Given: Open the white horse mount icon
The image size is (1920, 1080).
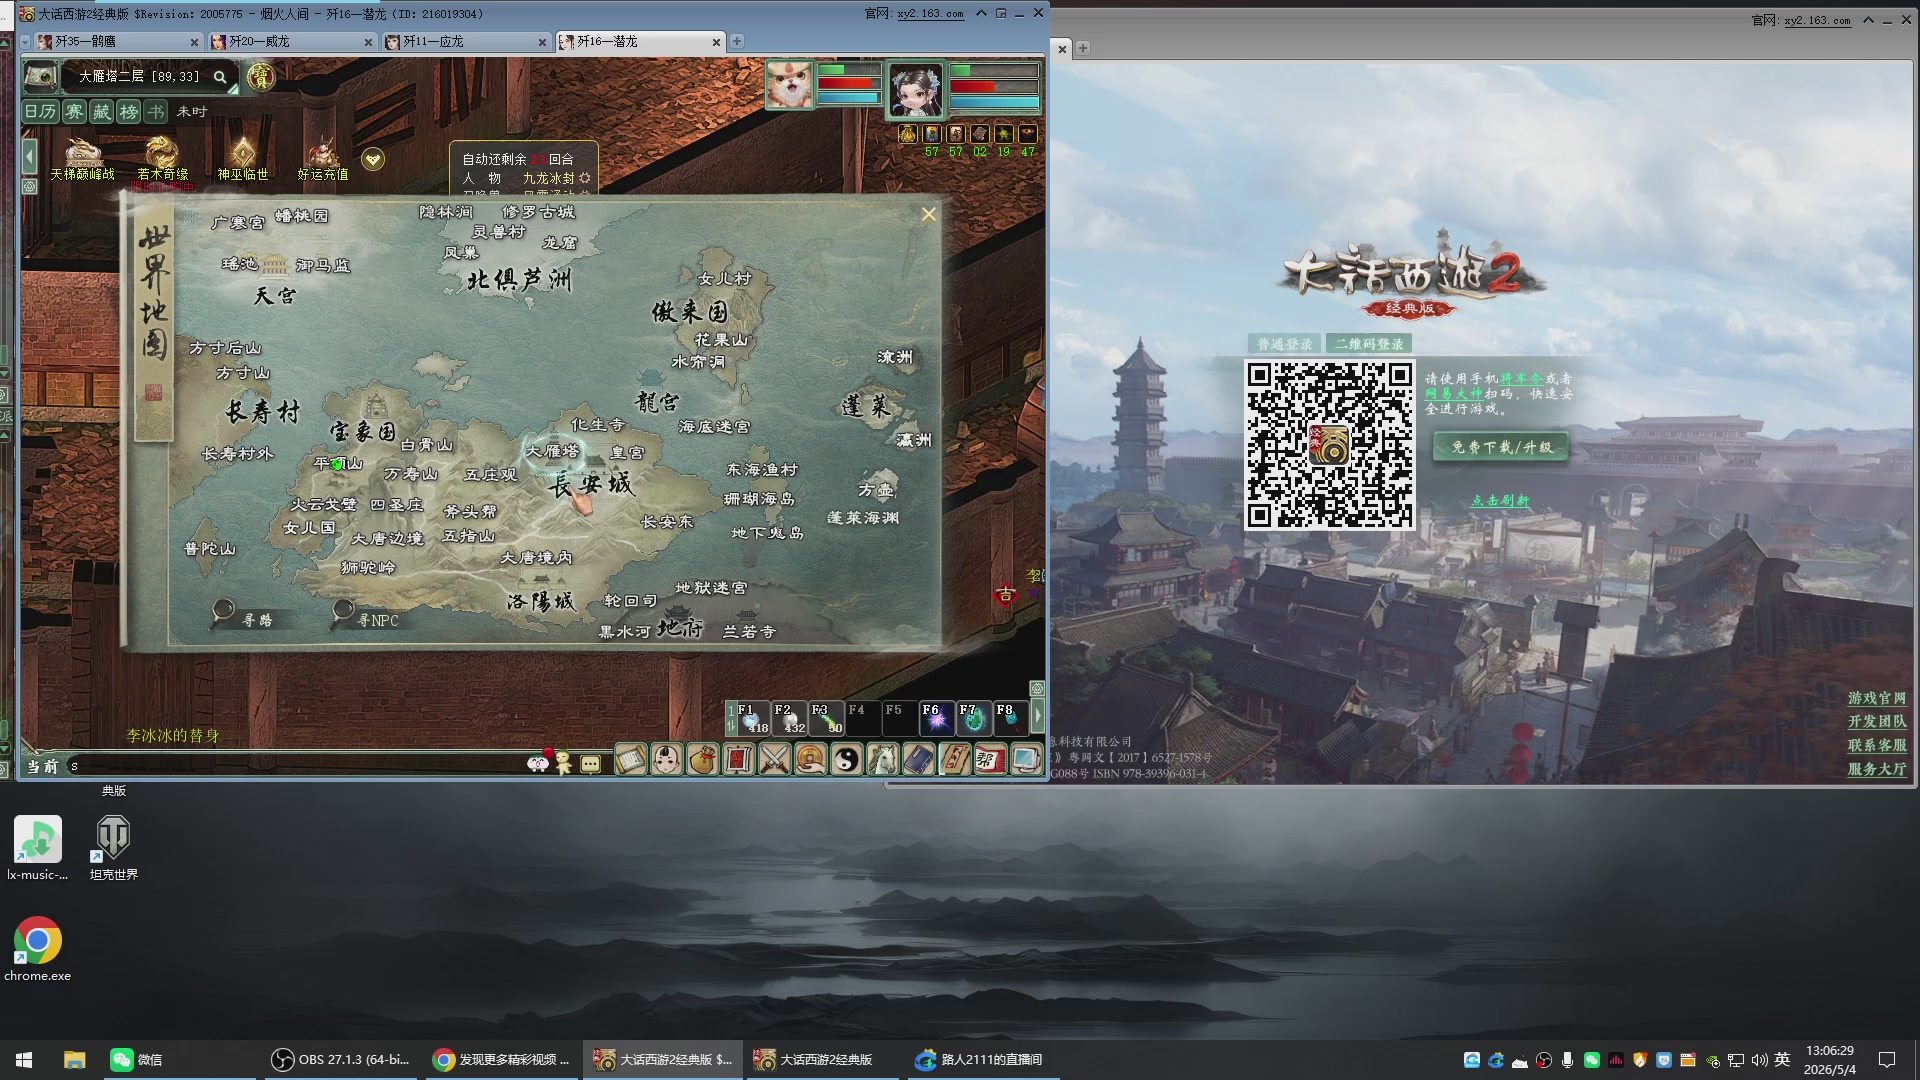Looking at the screenshot, I should pyautogui.click(x=882, y=761).
